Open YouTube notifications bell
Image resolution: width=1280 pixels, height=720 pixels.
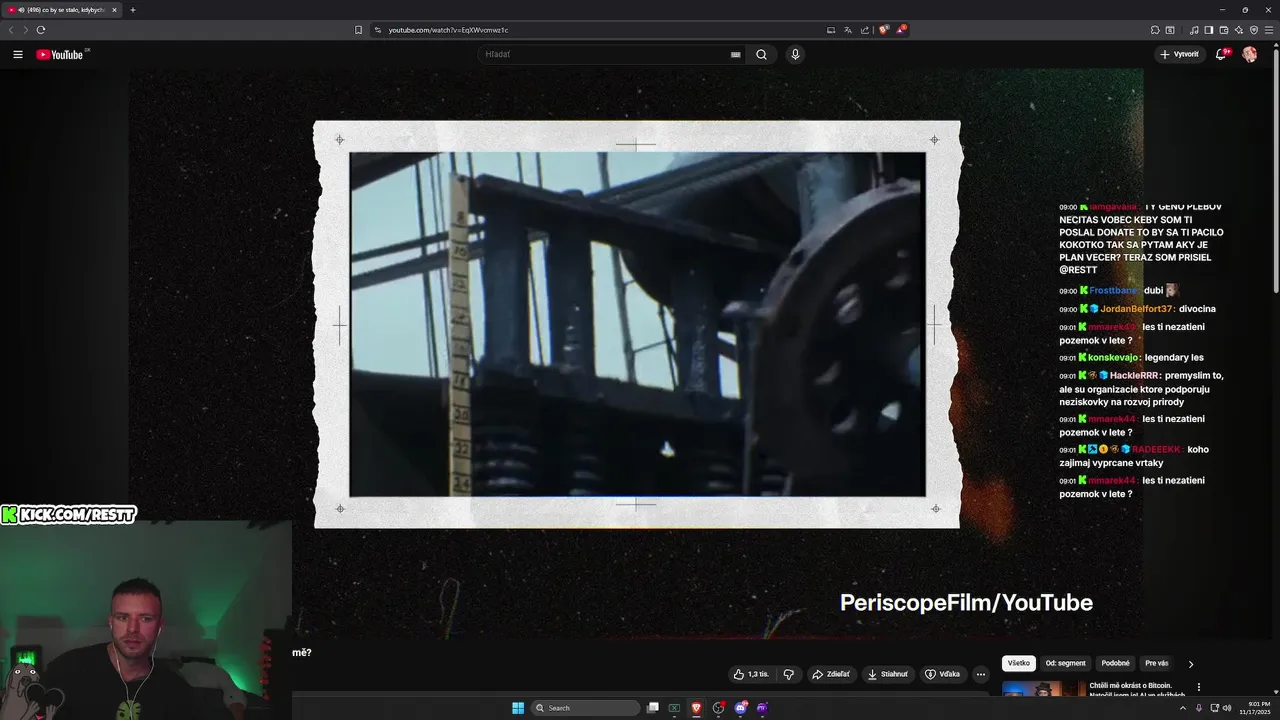[x=1221, y=54]
